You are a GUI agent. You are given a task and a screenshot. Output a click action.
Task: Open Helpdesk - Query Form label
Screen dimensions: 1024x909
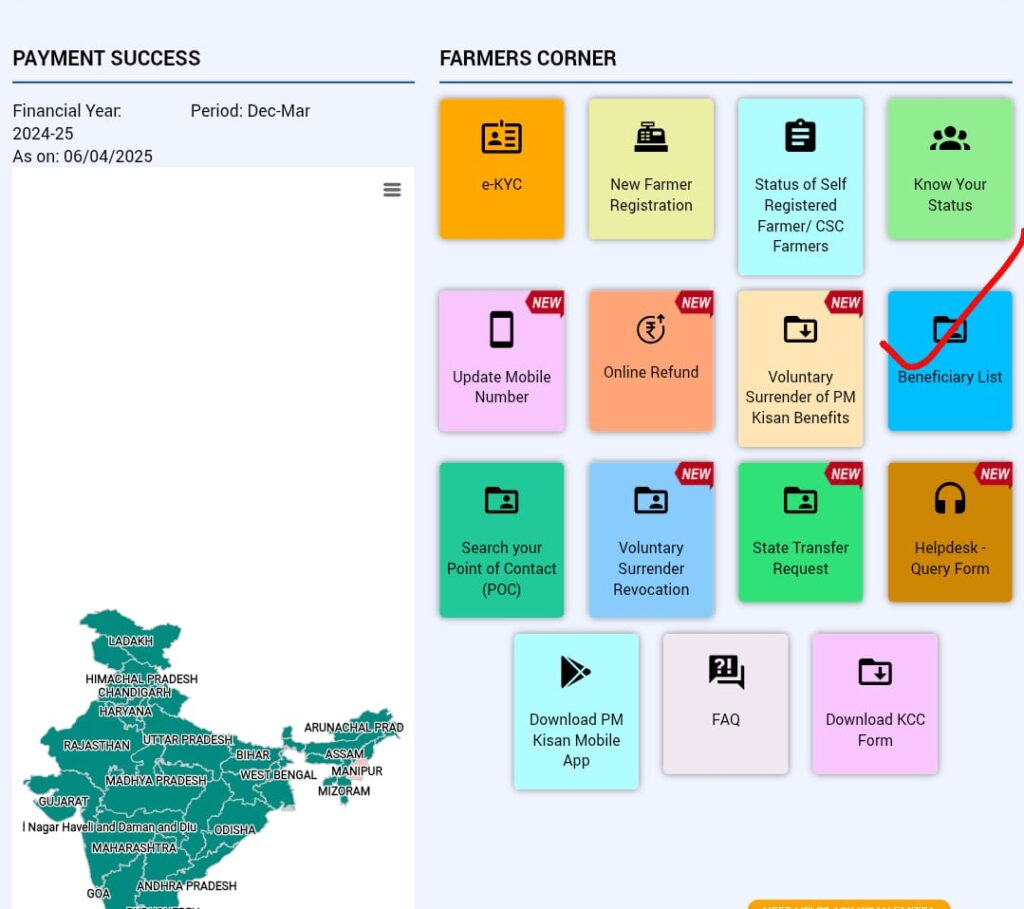[x=950, y=558]
